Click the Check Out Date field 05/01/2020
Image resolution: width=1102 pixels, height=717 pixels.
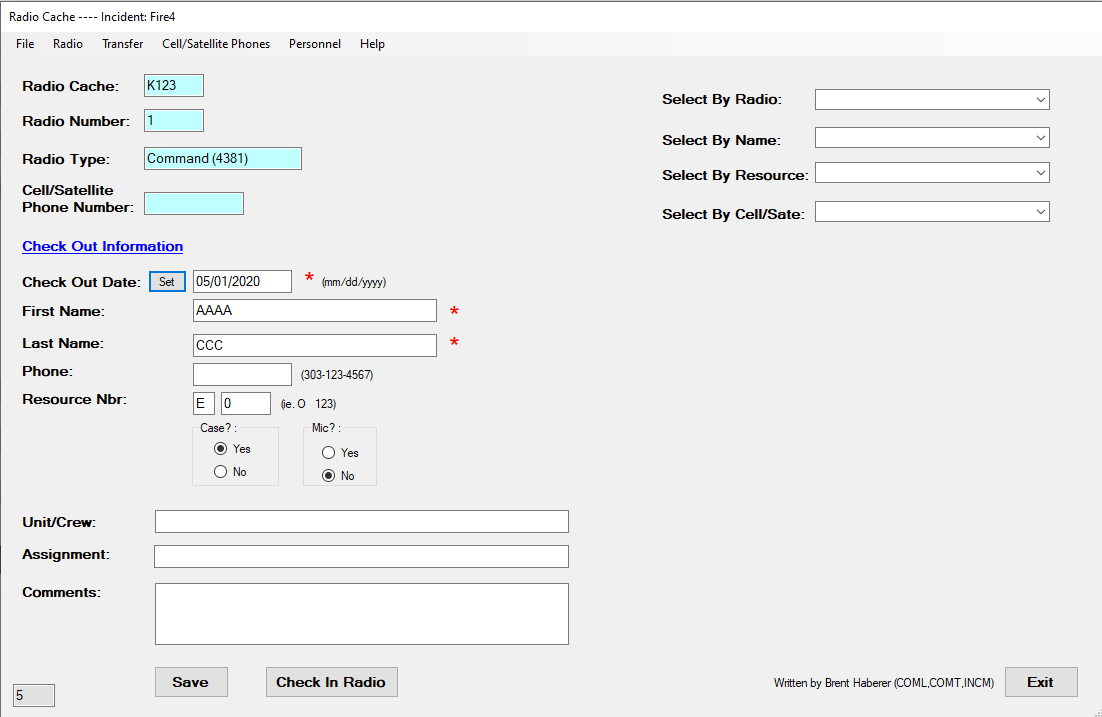tap(242, 281)
